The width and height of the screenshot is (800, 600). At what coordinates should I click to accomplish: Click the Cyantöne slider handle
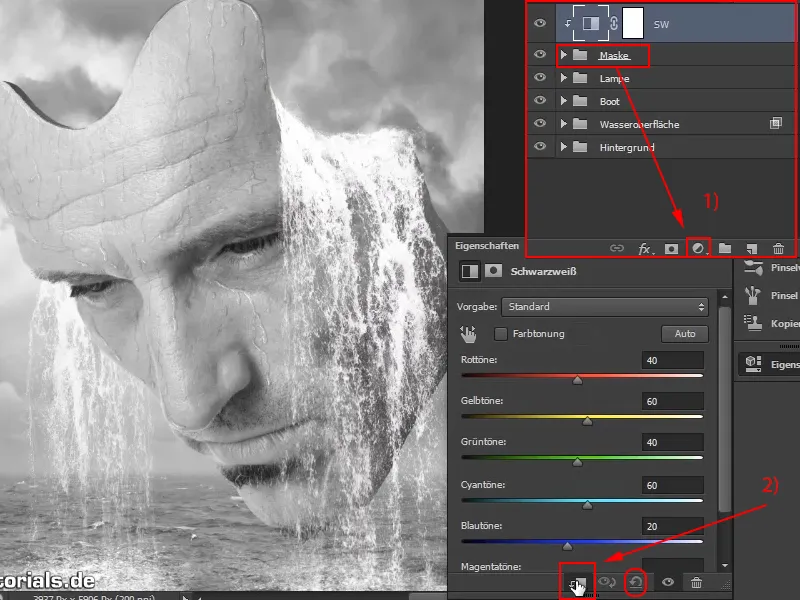pyautogui.click(x=587, y=505)
